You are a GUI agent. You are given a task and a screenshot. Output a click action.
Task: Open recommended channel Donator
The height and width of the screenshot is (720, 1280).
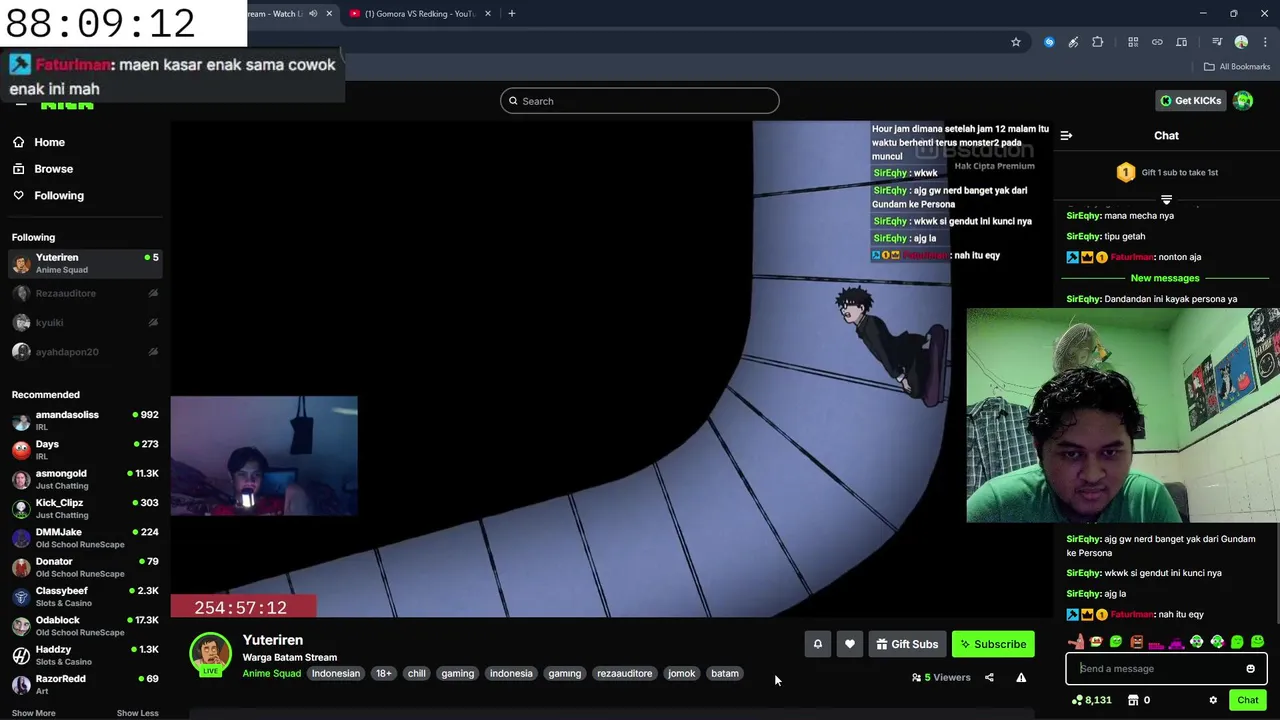85,567
